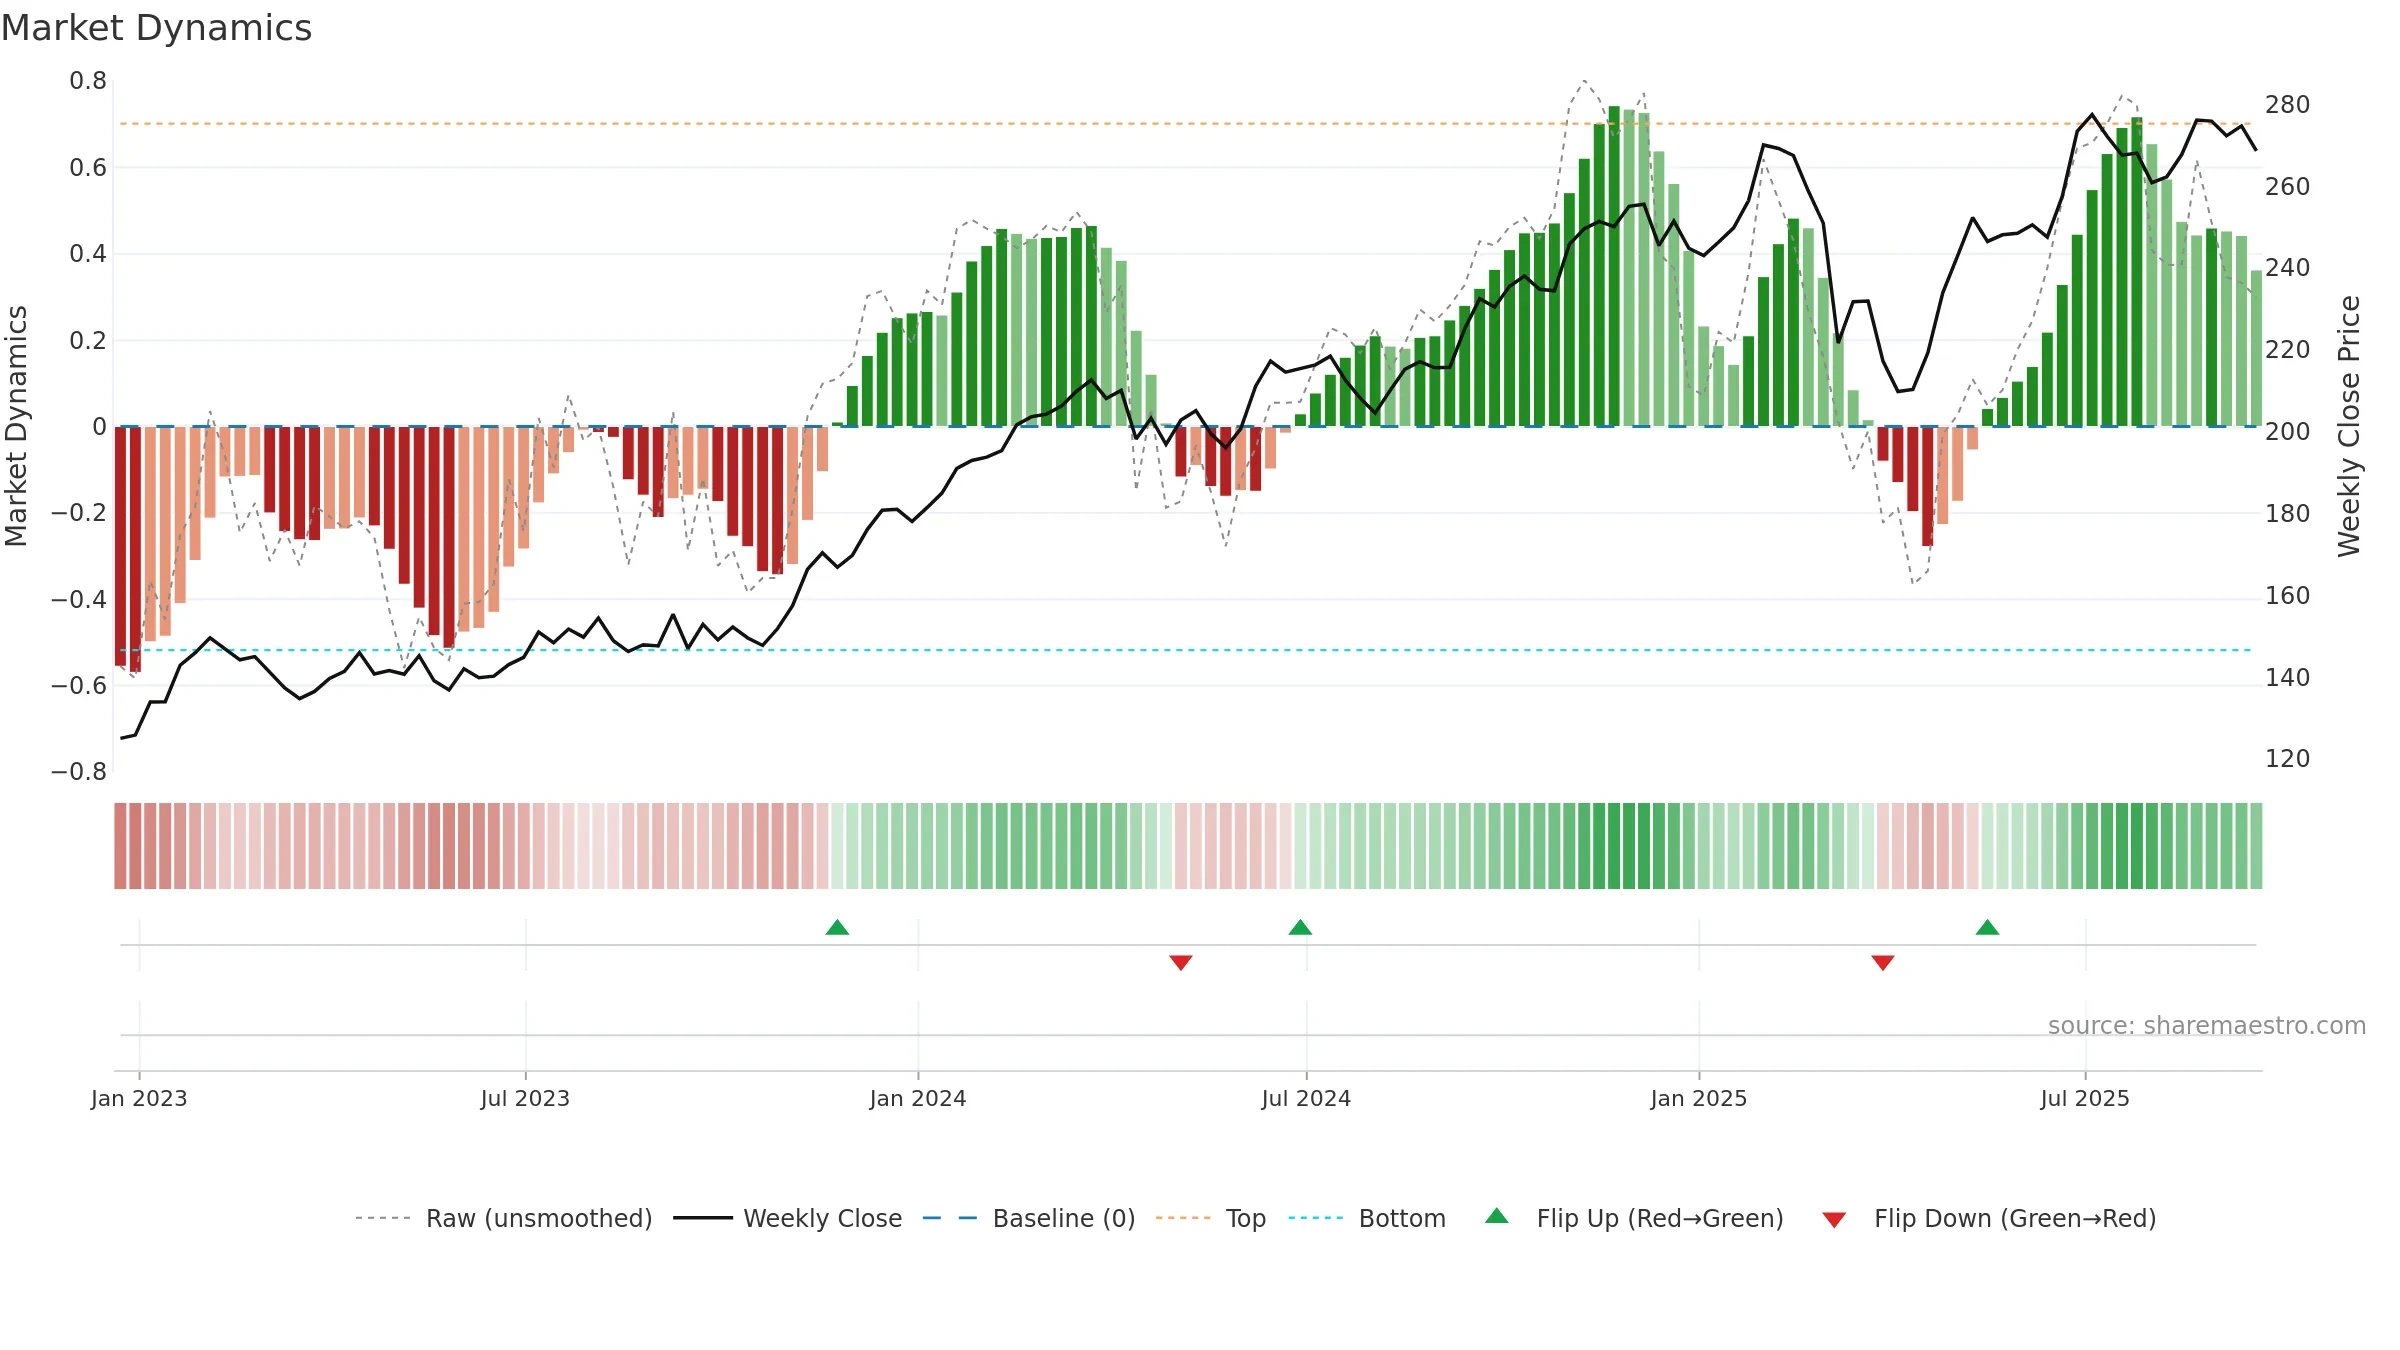Viewport: 2400px width, 1350px height.
Task: Click the red Flip Down triangle icon in legend
Action: [1834, 1220]
